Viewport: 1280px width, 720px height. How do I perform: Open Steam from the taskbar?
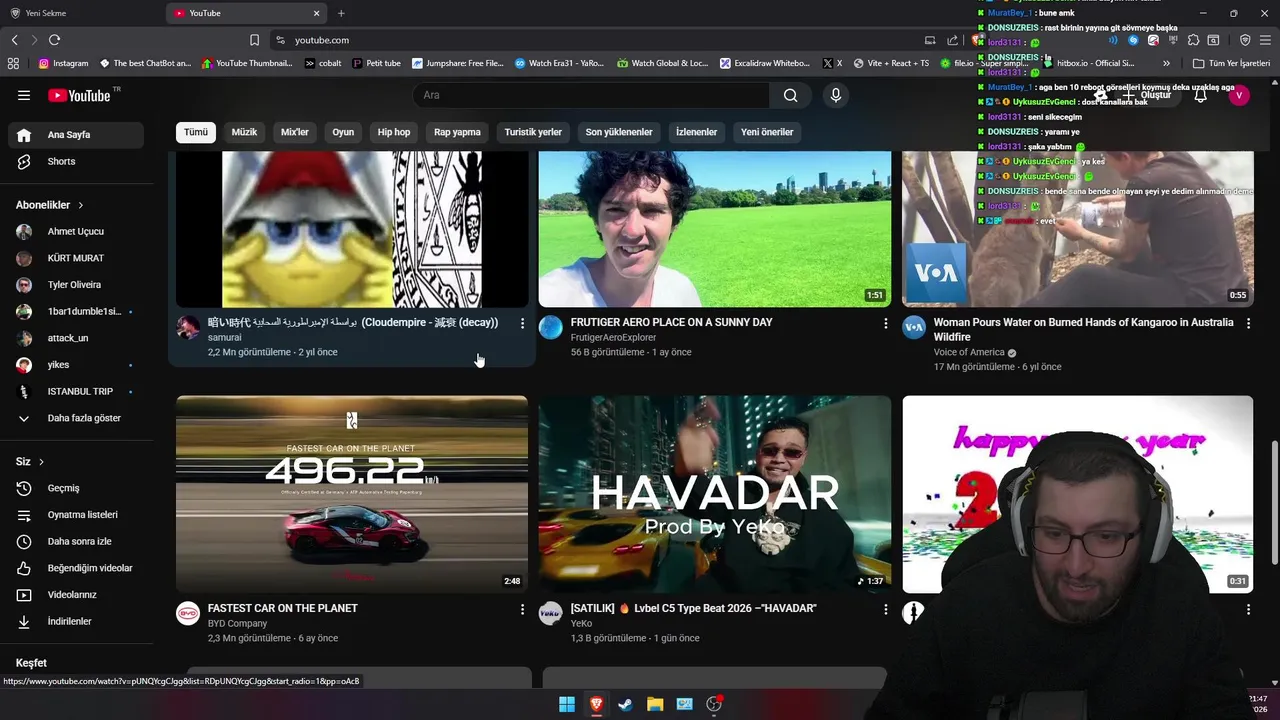click(x=625, y=704)
